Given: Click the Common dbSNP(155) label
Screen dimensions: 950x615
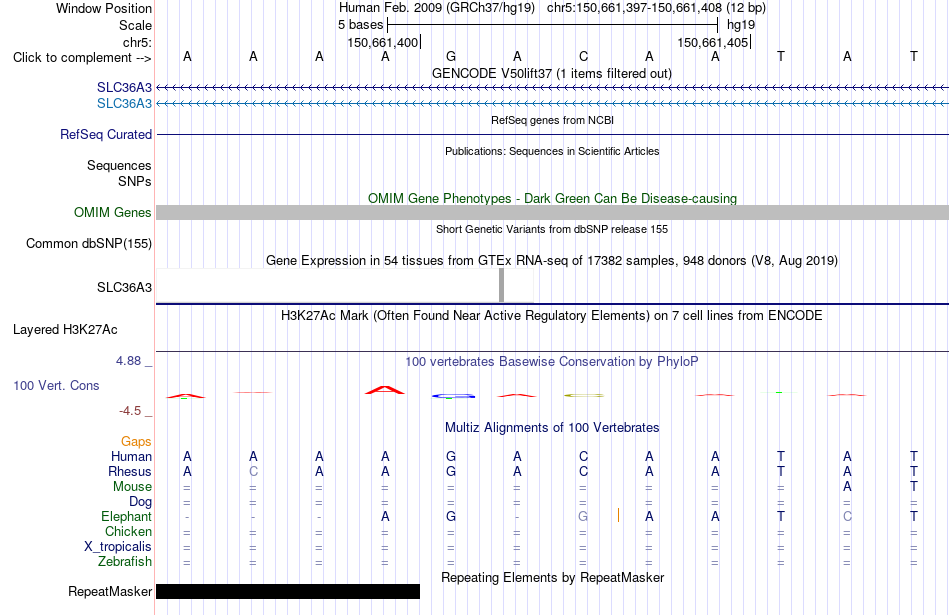Looking at the screenshot, I should point(89,244).
